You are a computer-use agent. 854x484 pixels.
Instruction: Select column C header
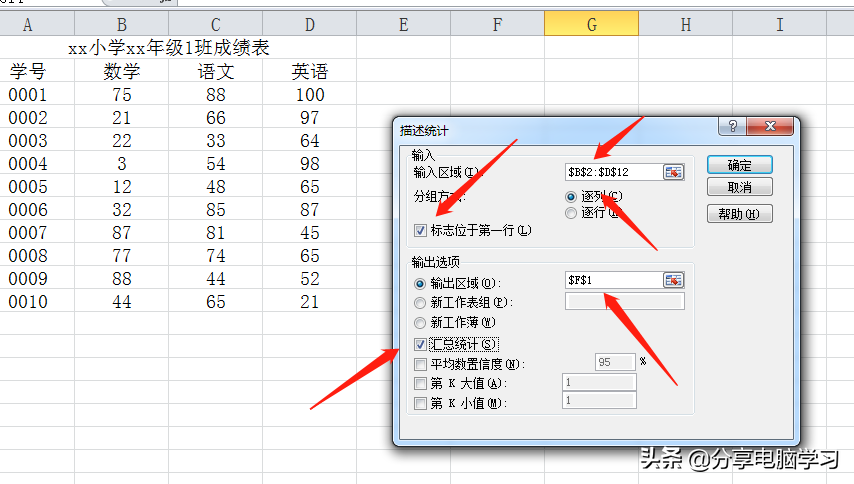click(x=216, y=24)
